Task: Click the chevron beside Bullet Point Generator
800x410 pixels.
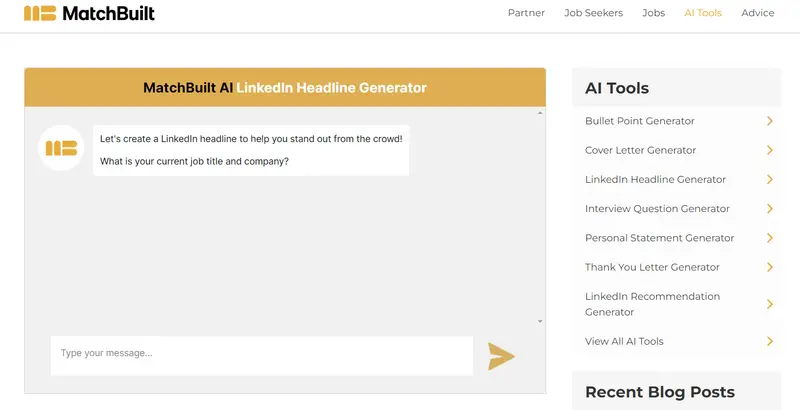Action: (769, 121)
